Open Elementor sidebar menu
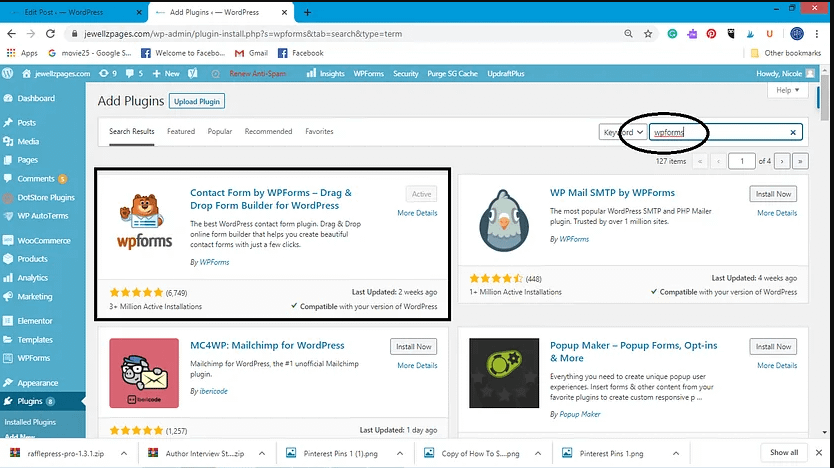 pos(35,321)
